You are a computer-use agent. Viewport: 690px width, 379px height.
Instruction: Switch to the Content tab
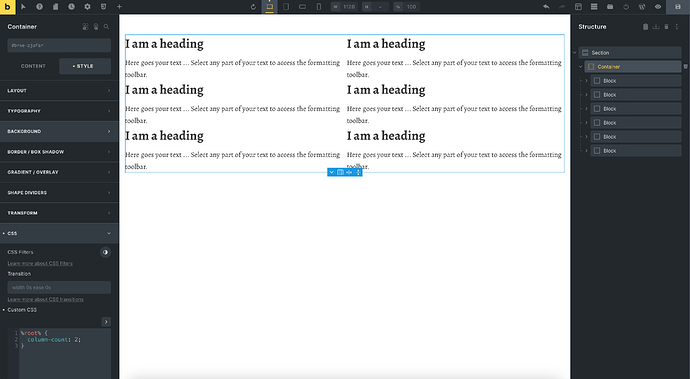click(33, 66)
